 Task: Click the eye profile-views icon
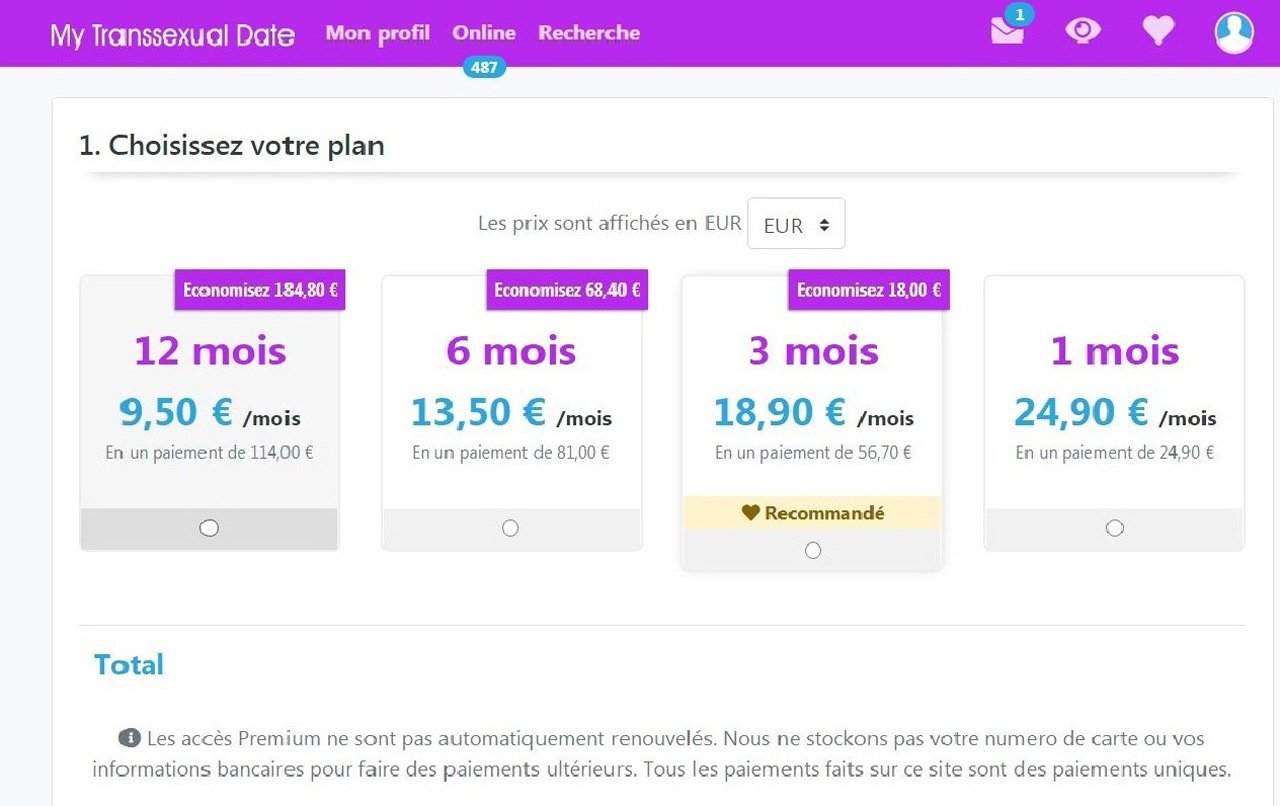click(x=1082, y=32)
